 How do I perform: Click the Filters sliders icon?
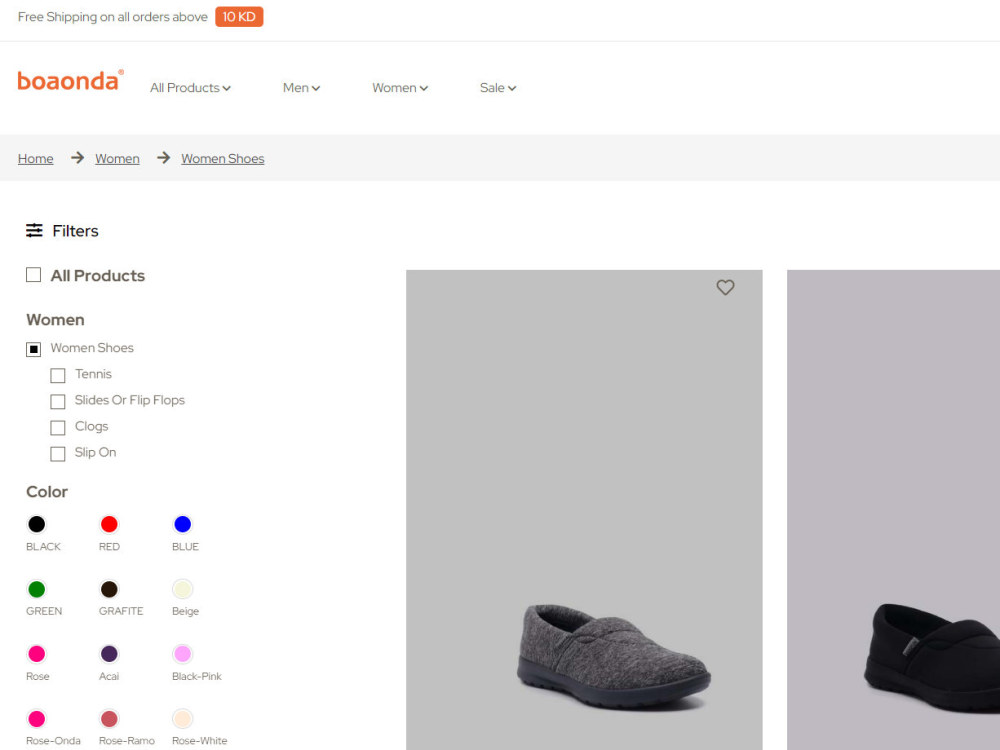click(x=34, y=230)
